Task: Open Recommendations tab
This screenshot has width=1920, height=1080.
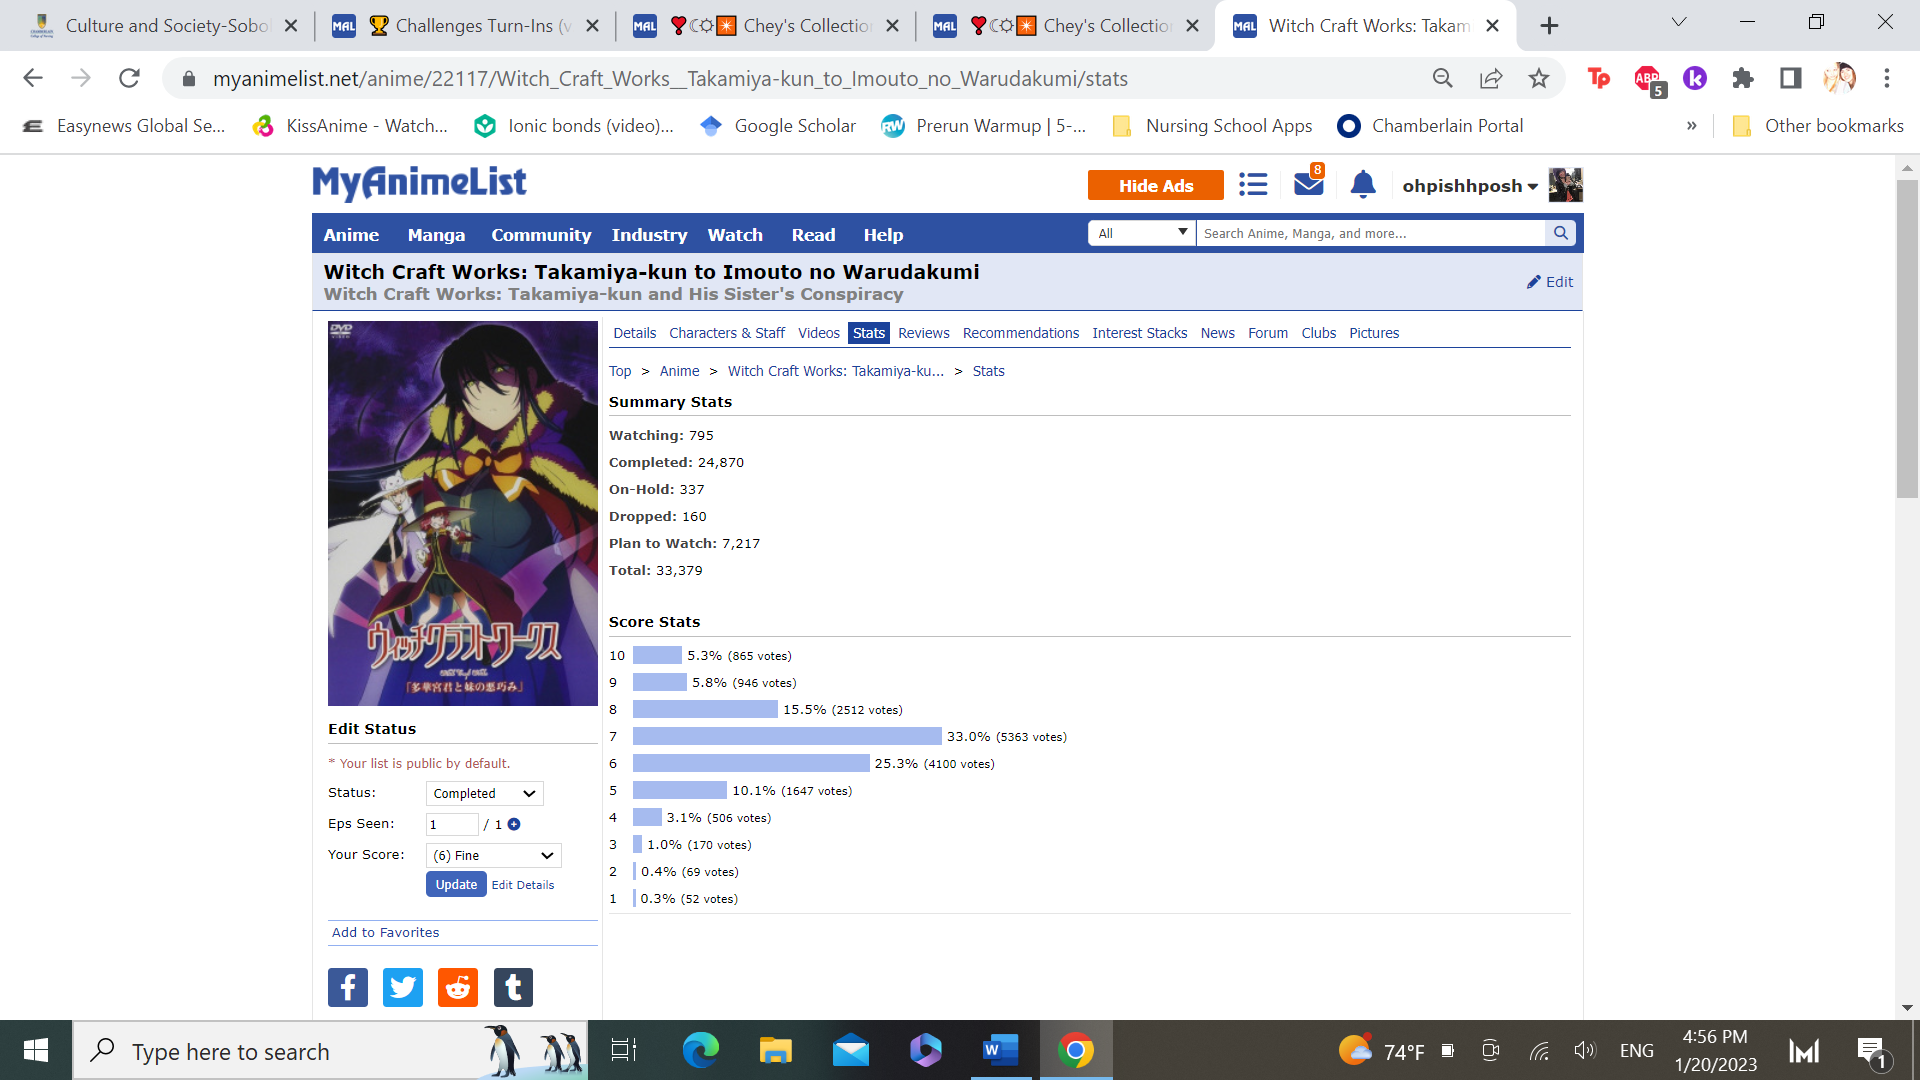Action: [1021, 333]
